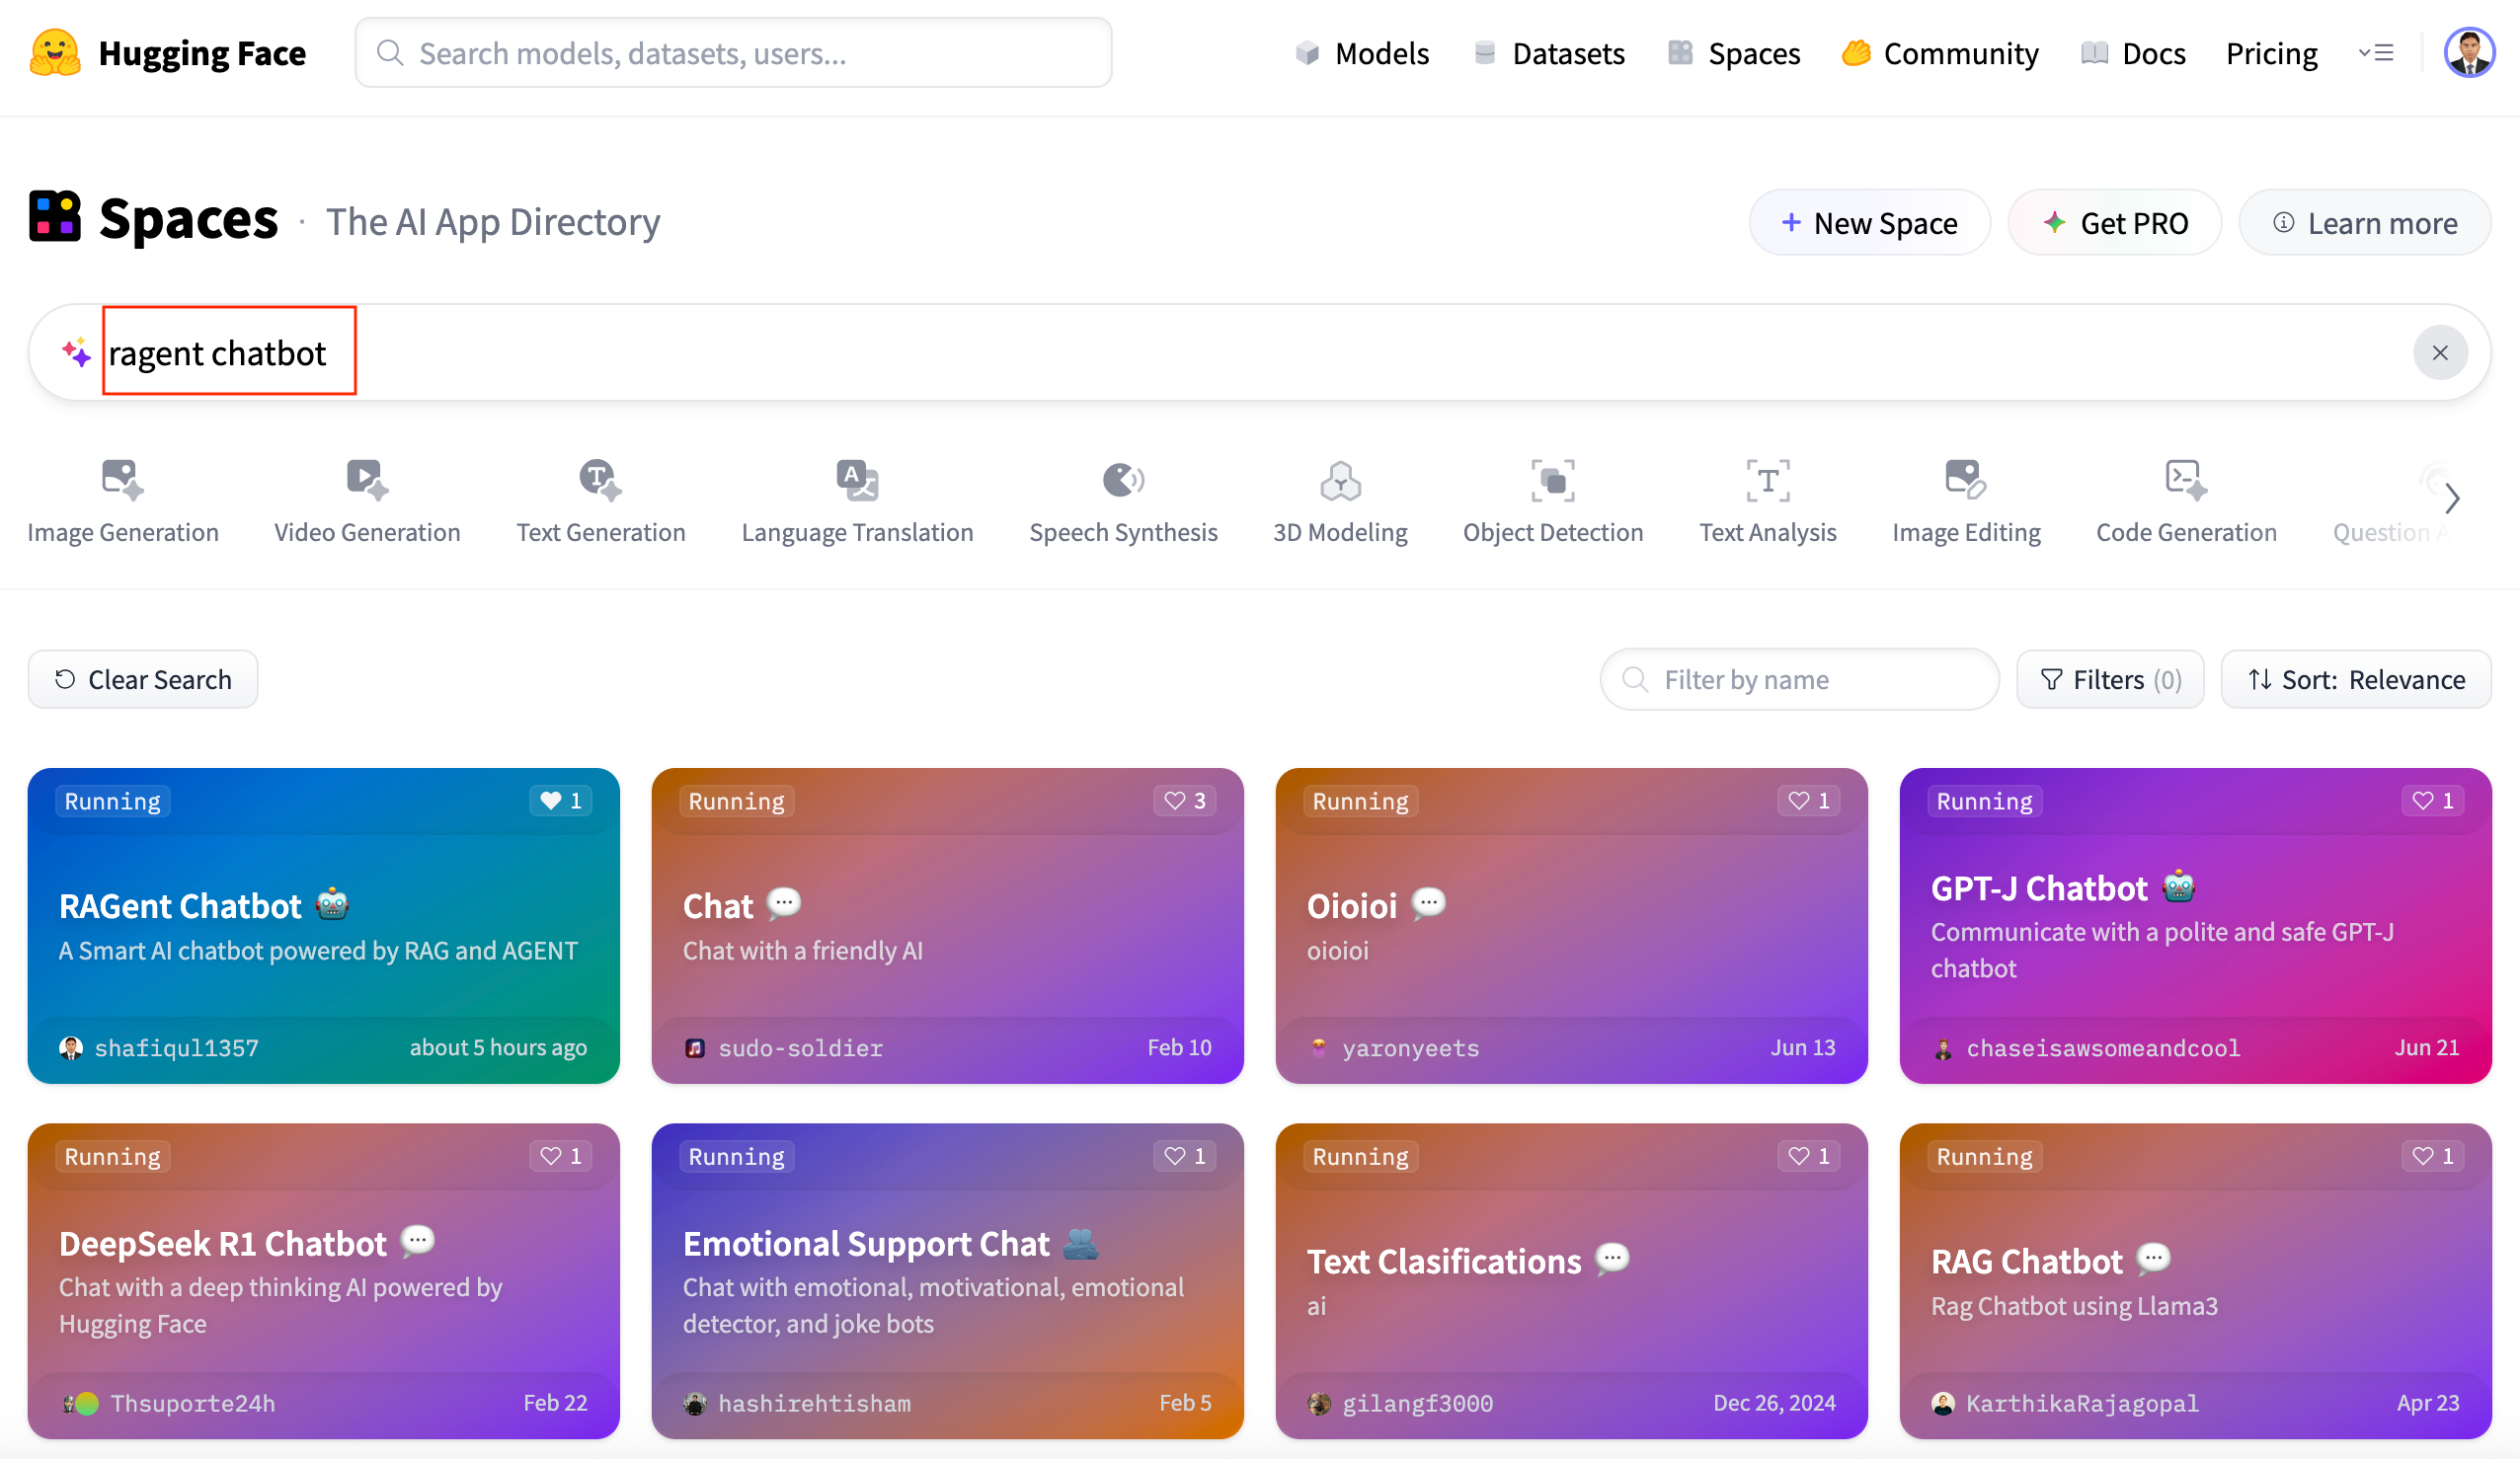Select the Object Detection category
The image size is (2520, 1459).
tap(1553, 502)
